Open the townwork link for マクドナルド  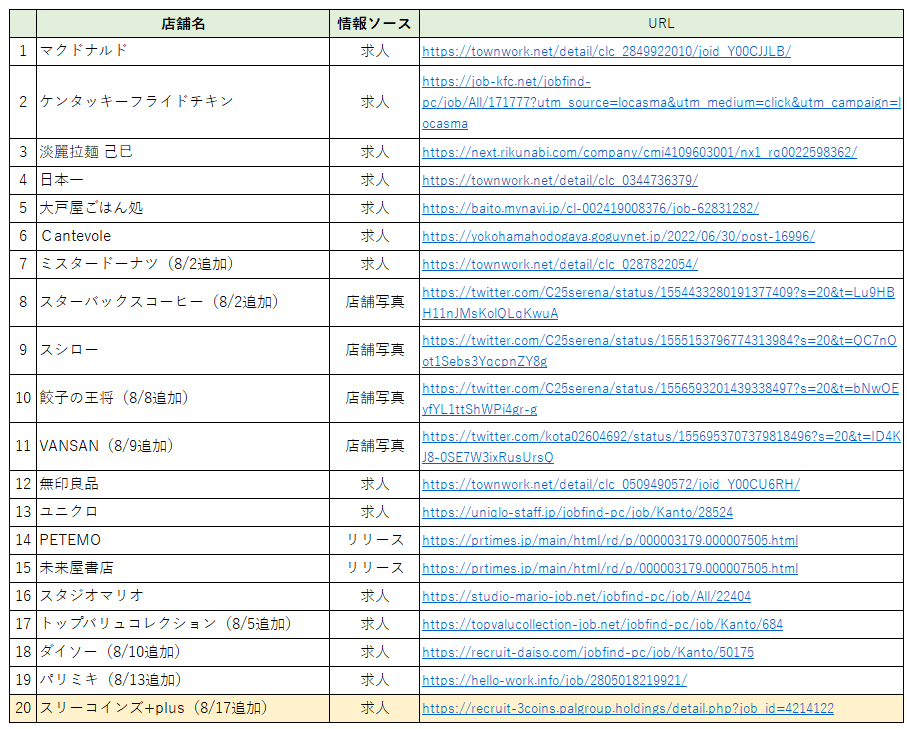[x=606, y=51]
